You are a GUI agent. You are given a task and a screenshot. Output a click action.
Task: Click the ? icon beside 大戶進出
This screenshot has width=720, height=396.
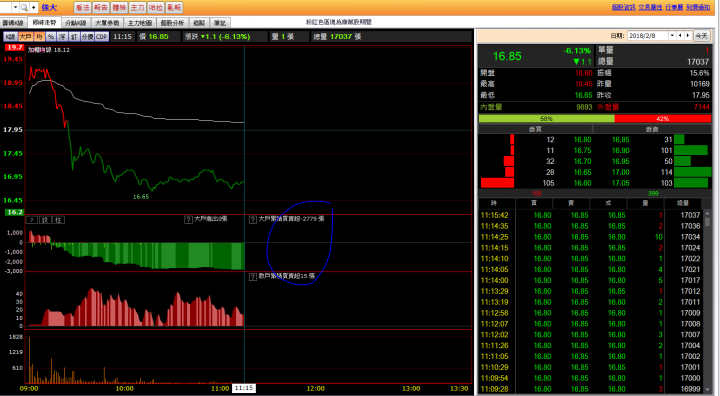click(188, 220)
